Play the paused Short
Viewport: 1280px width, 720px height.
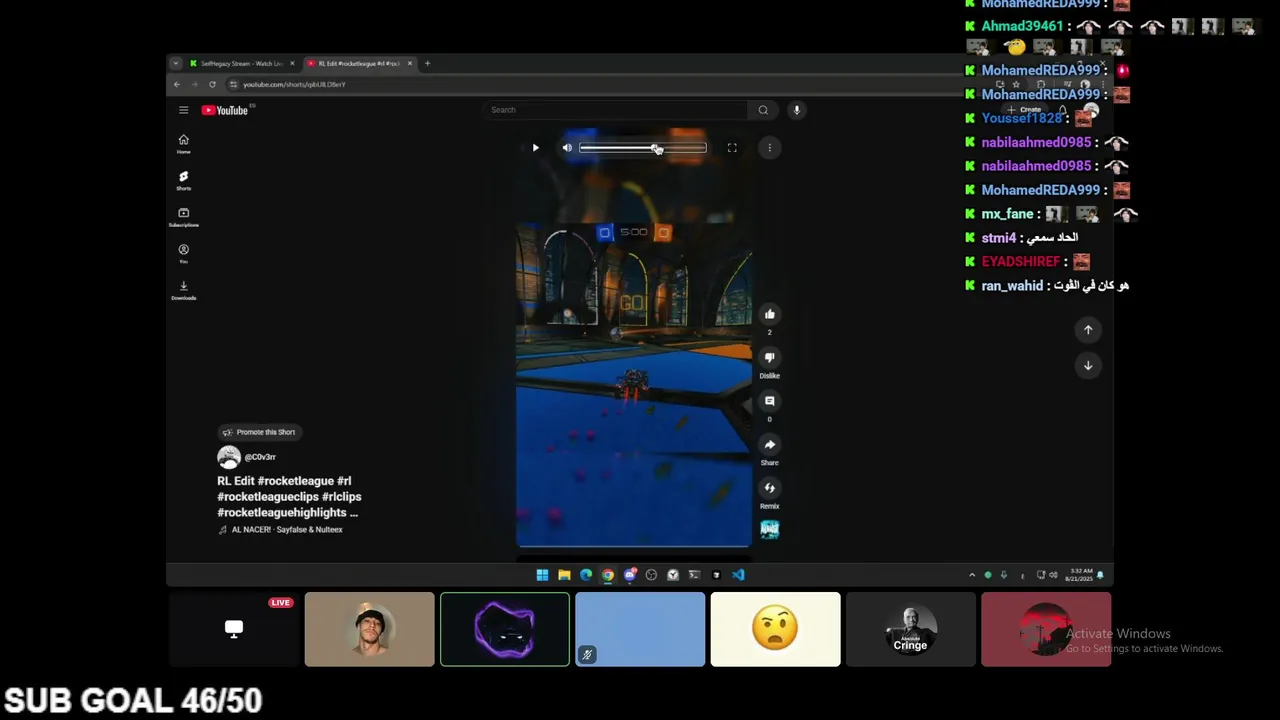point(535,148)
